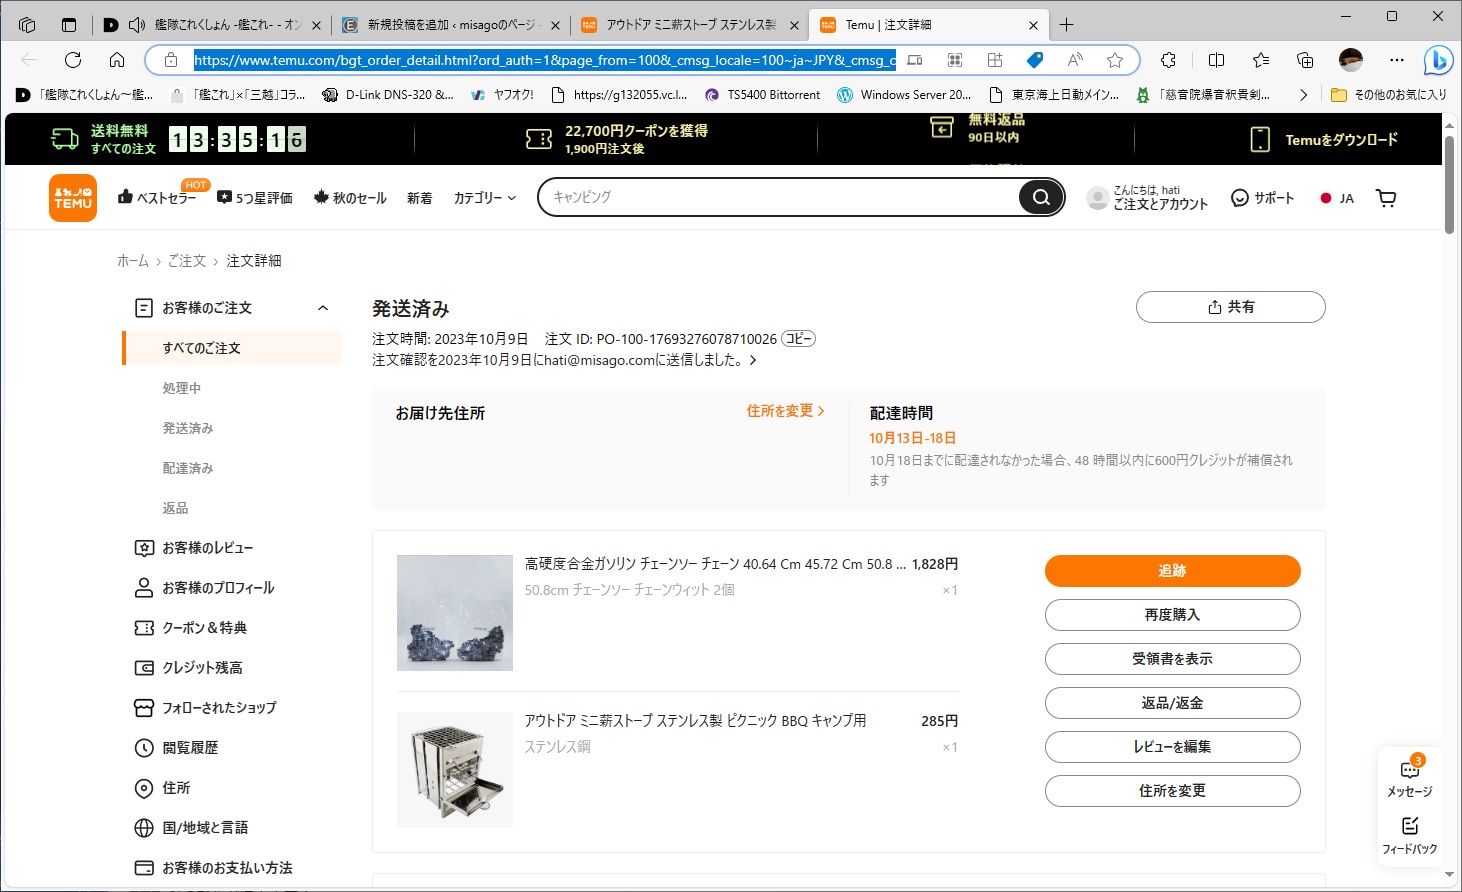Open ベストセラー link
The width and height of the screenshot is (1462, 892).
click(158, 198)
